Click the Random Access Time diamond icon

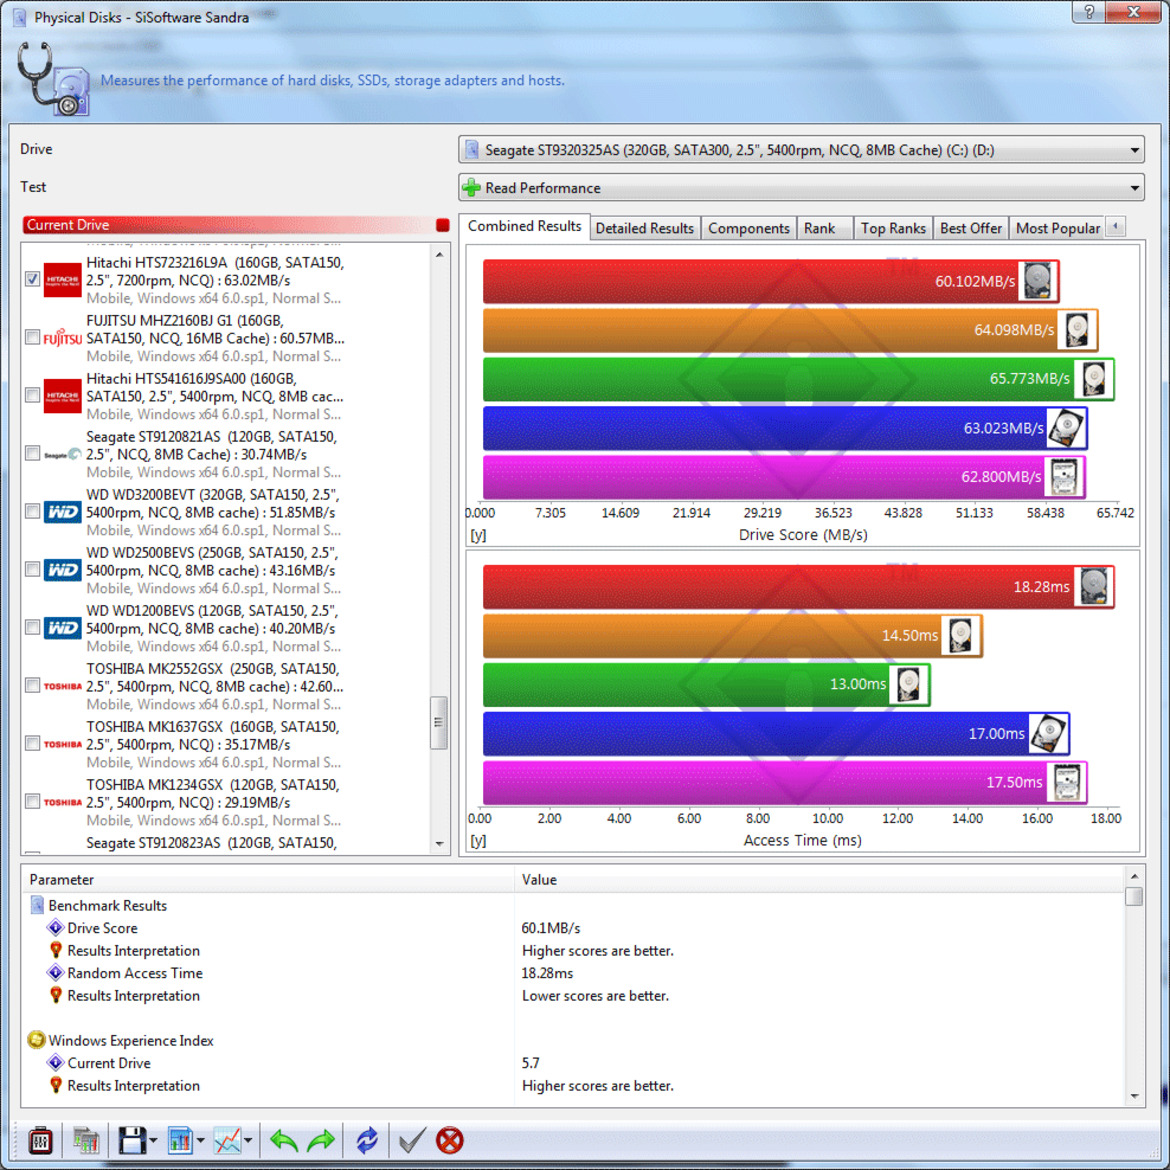click(55, 972)
